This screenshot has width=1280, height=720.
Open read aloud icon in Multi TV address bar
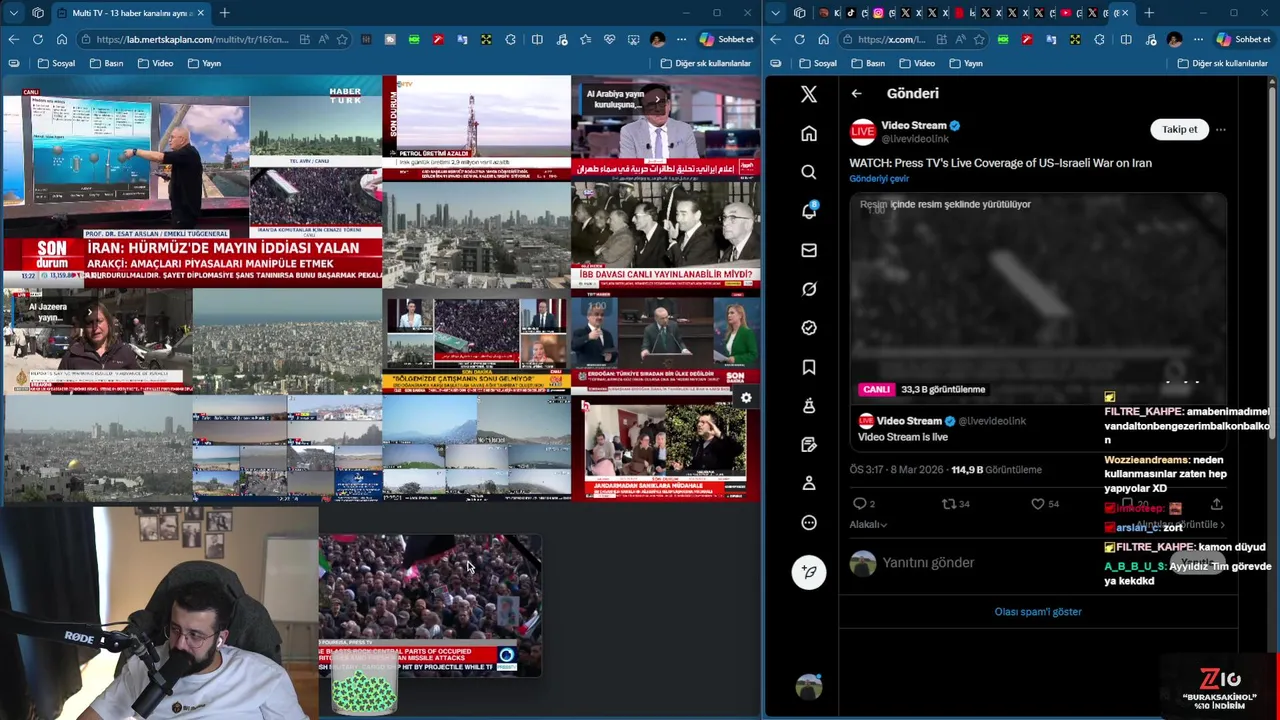tap(323, 39)
